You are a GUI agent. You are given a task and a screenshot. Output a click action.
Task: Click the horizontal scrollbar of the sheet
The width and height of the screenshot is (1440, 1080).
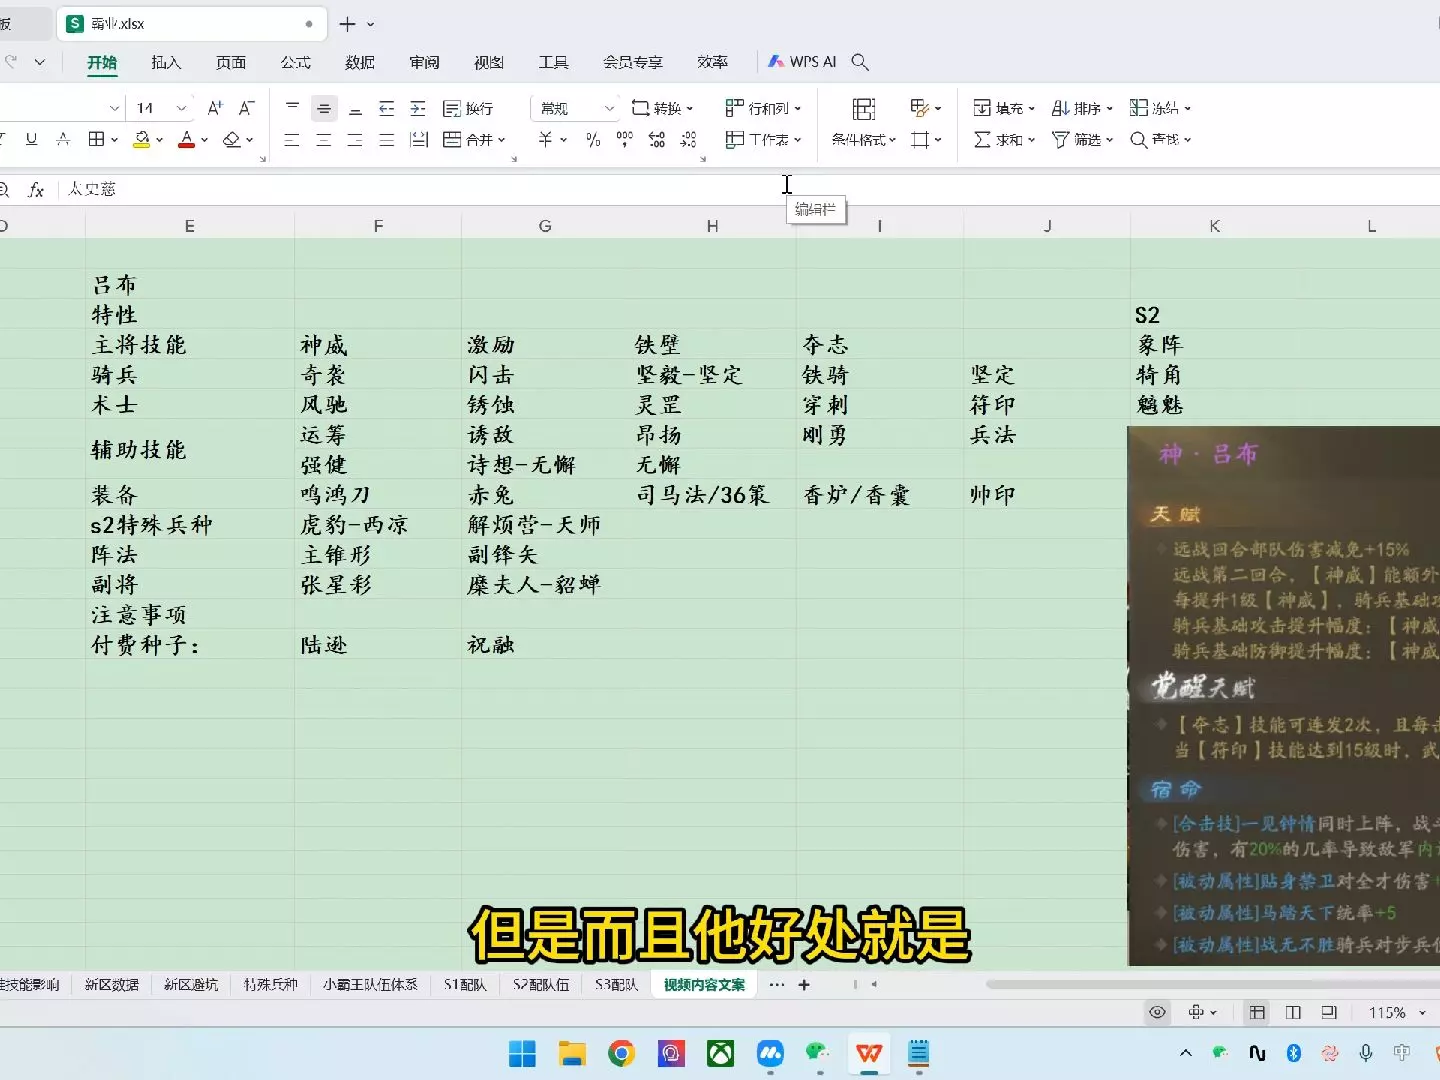coord(1212,985)
